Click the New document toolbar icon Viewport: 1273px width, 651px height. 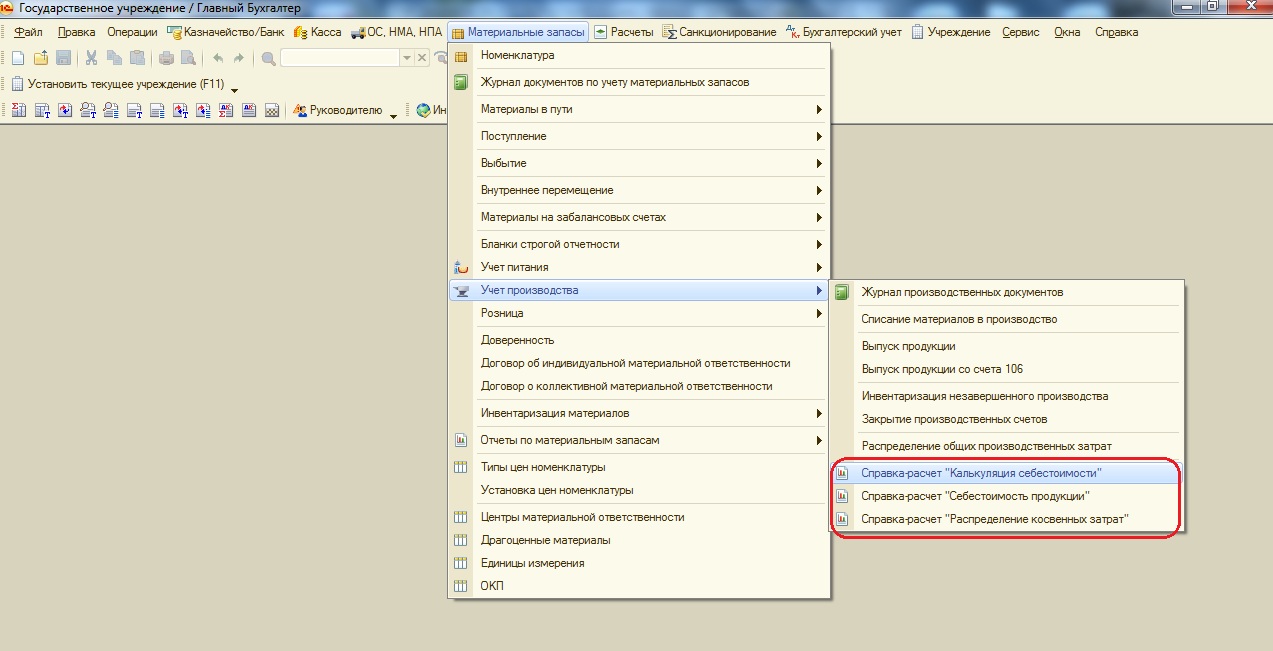click(x=17, y=58)
